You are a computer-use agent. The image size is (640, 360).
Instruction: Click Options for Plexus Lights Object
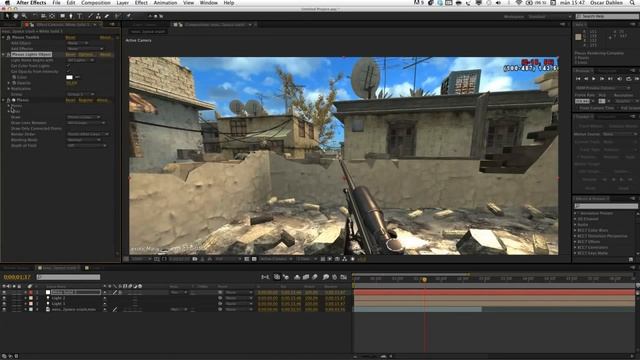[x=86, y=54]
